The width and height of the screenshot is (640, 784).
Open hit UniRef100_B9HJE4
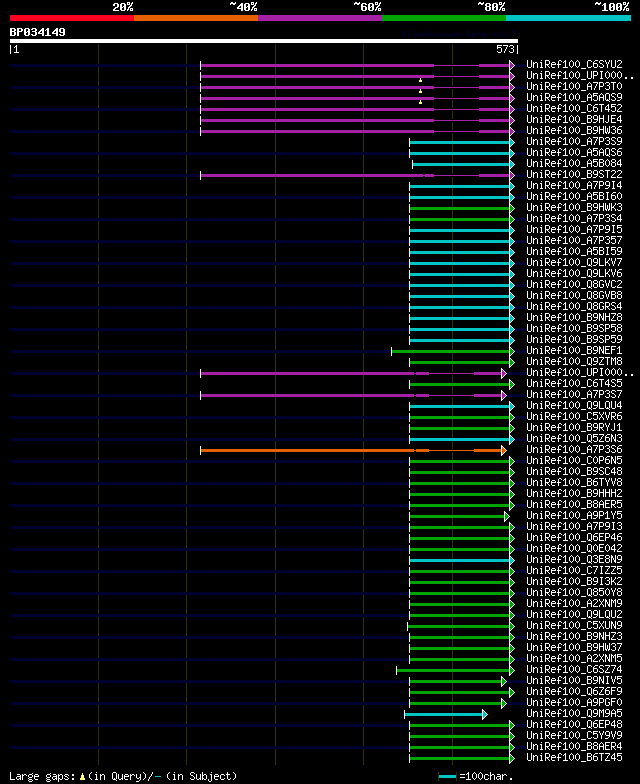(574, 120)
